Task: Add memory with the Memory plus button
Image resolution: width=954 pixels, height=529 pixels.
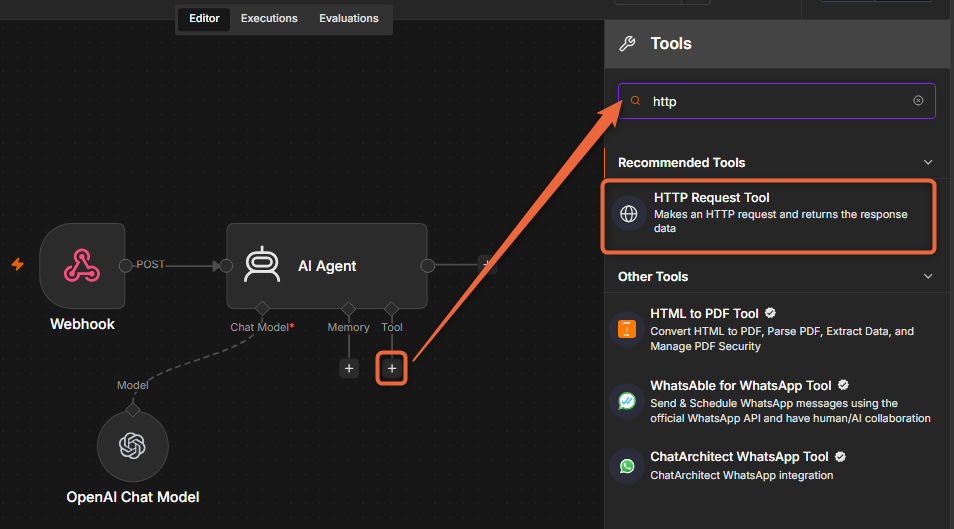Action: coord(349,368)
